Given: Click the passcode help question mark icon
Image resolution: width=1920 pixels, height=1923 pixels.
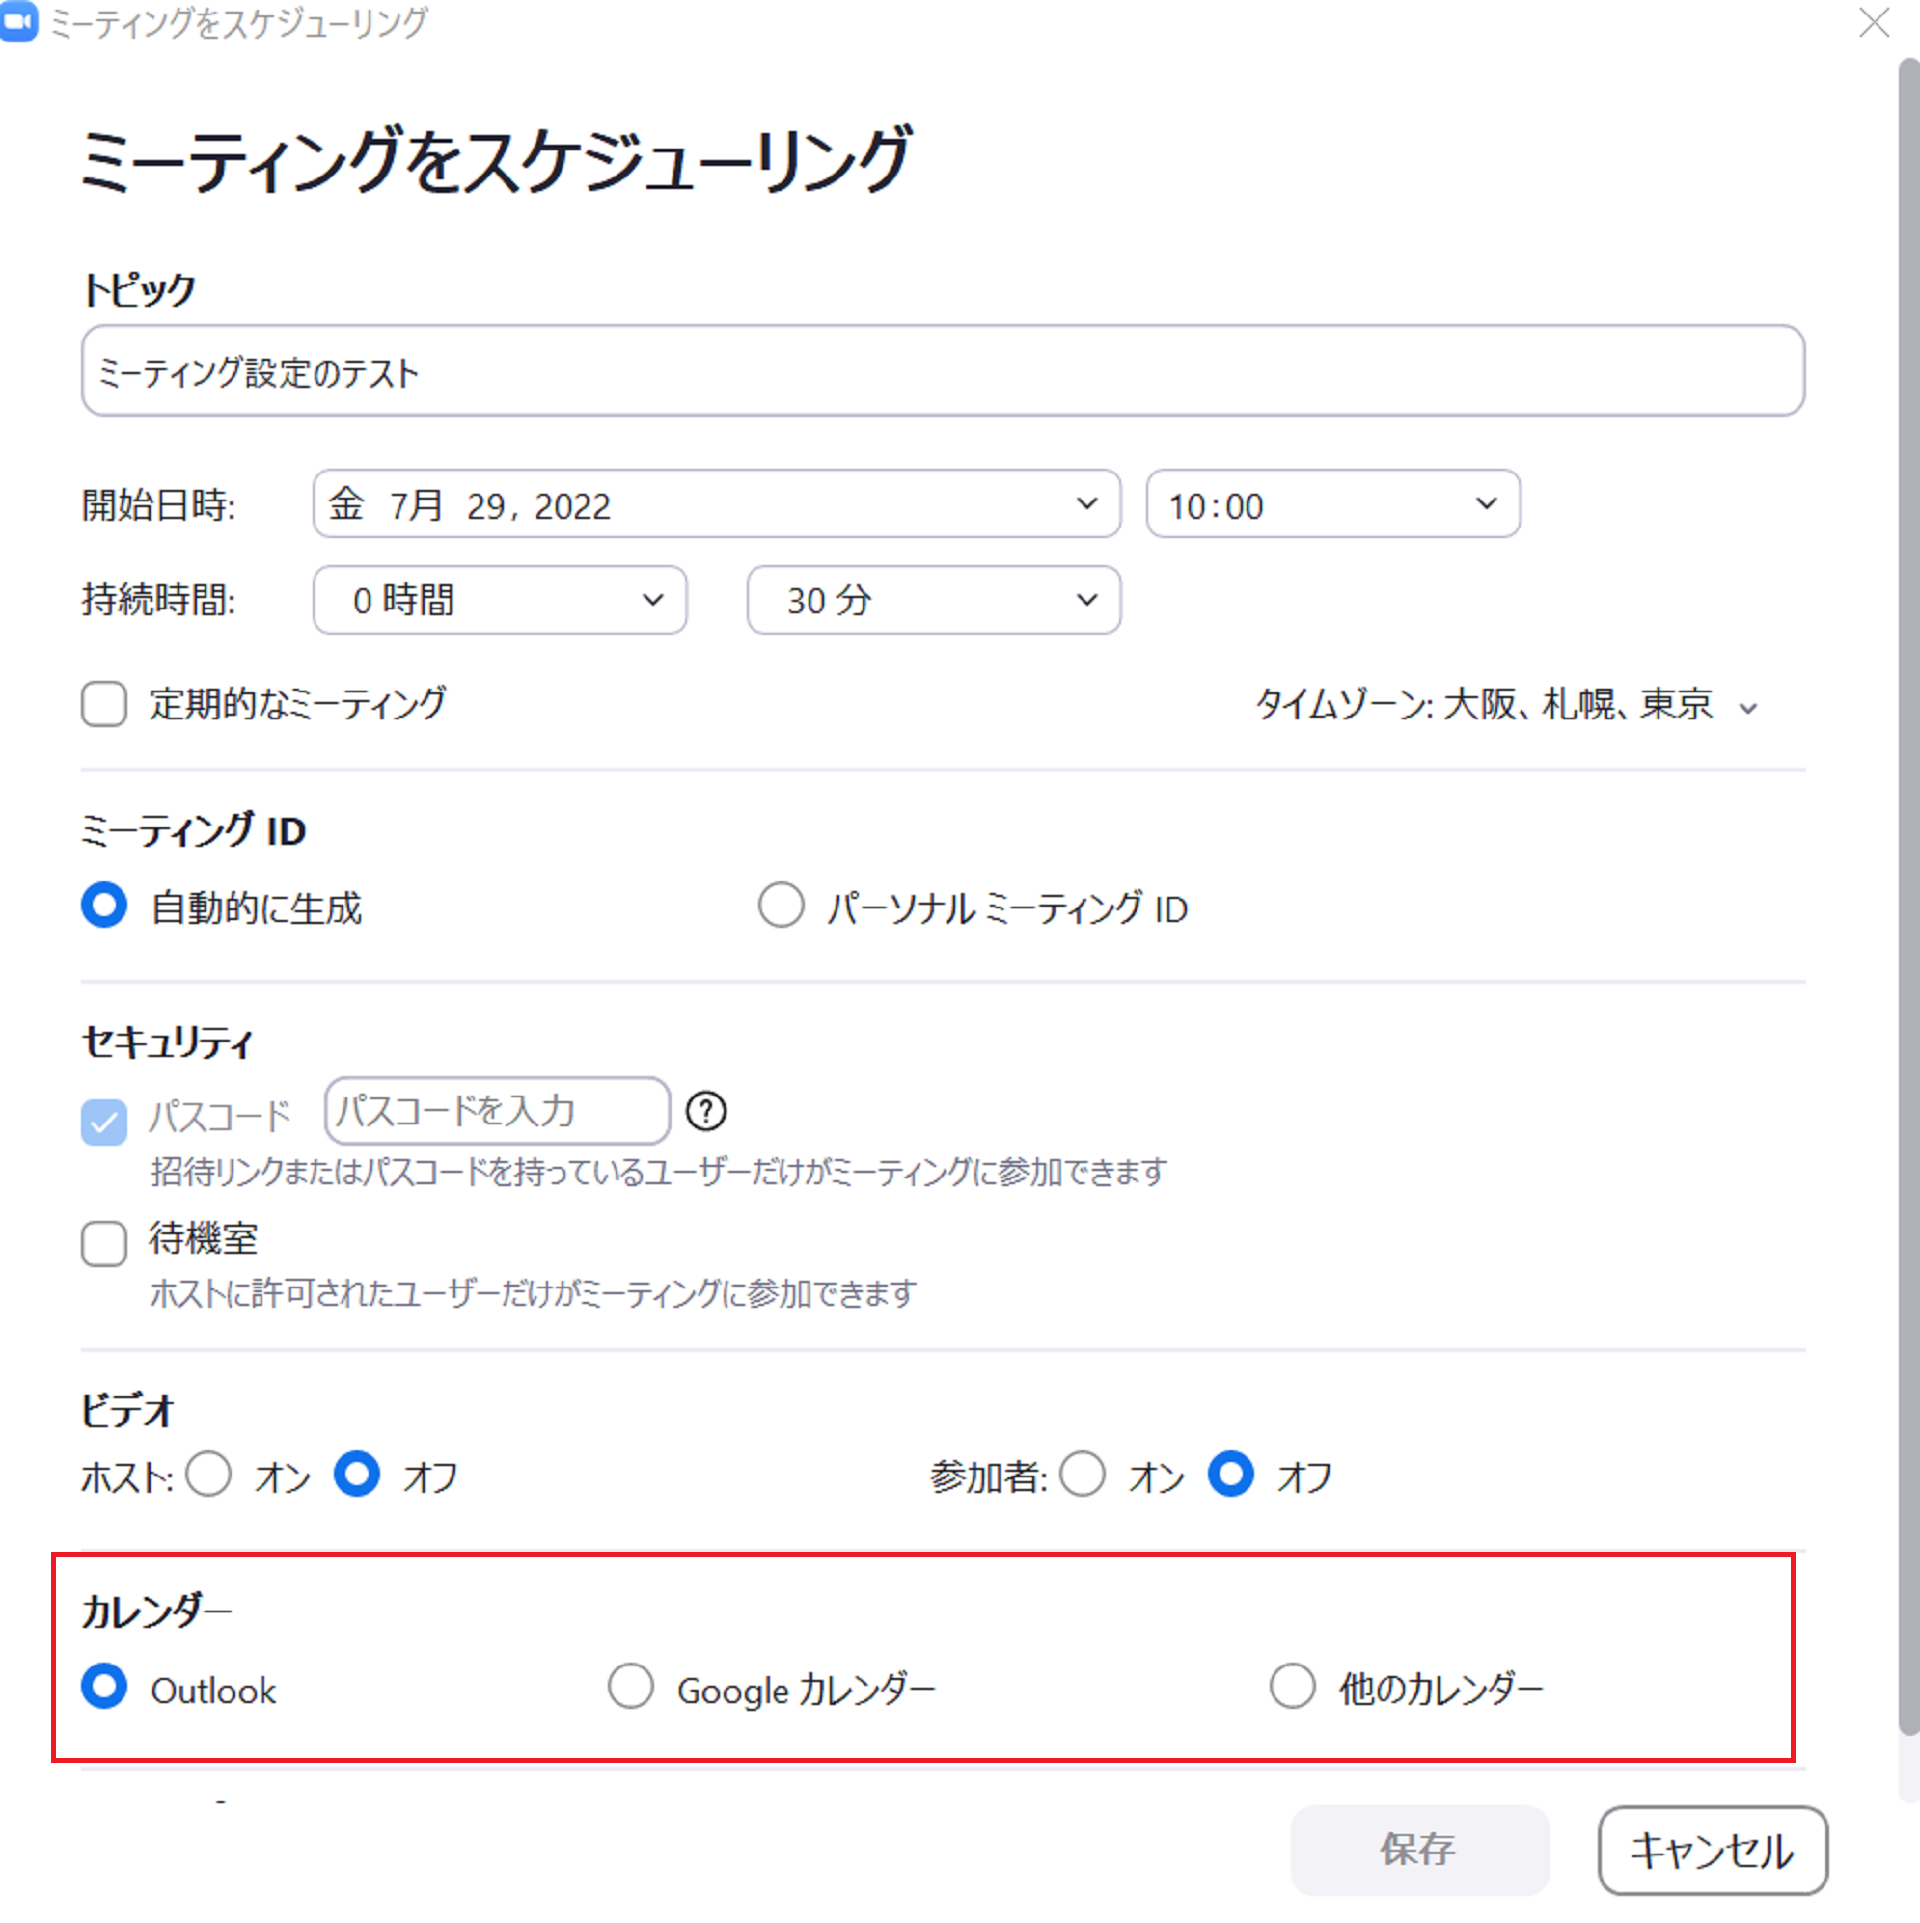Looking at the screenshot, I should click(x=706, y=1111).
